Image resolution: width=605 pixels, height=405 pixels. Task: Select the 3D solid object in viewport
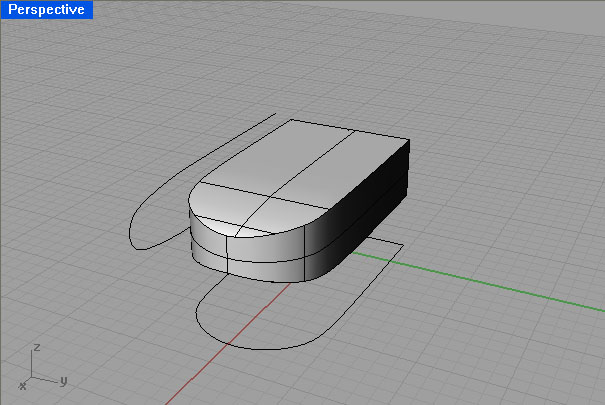coord(299,201)
